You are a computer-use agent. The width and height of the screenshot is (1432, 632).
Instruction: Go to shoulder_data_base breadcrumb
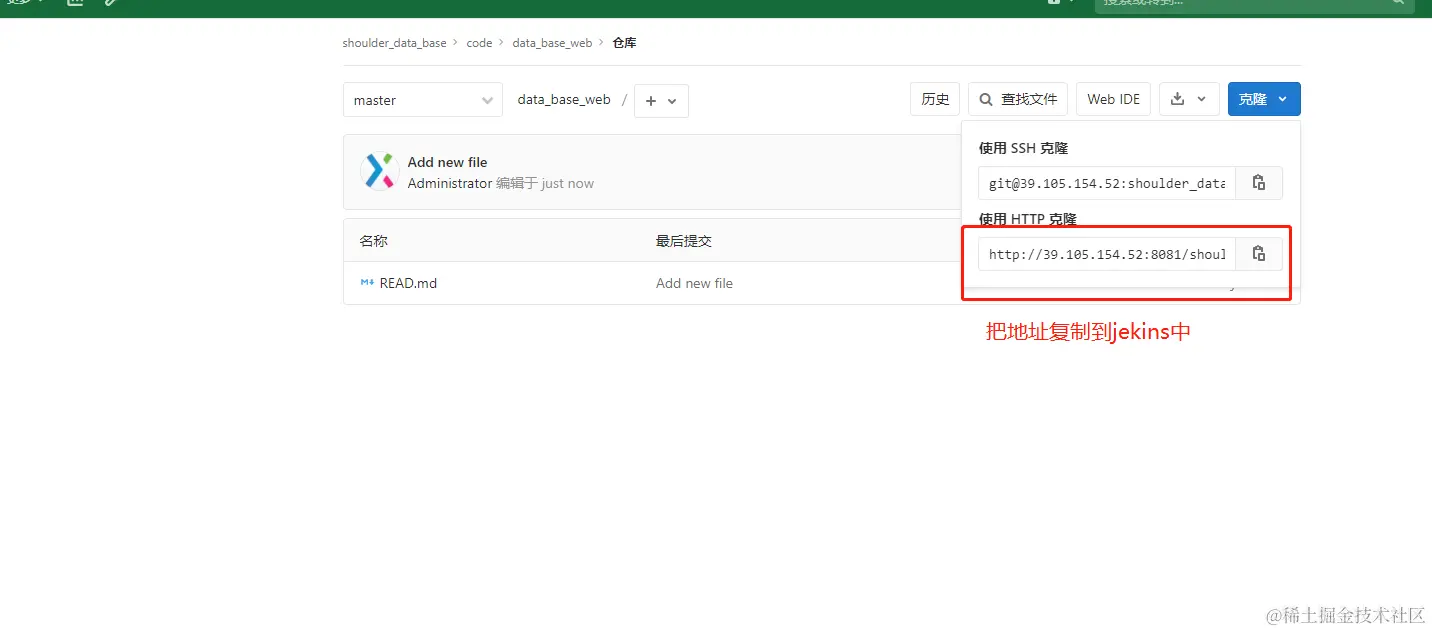[x=394, y=43]
